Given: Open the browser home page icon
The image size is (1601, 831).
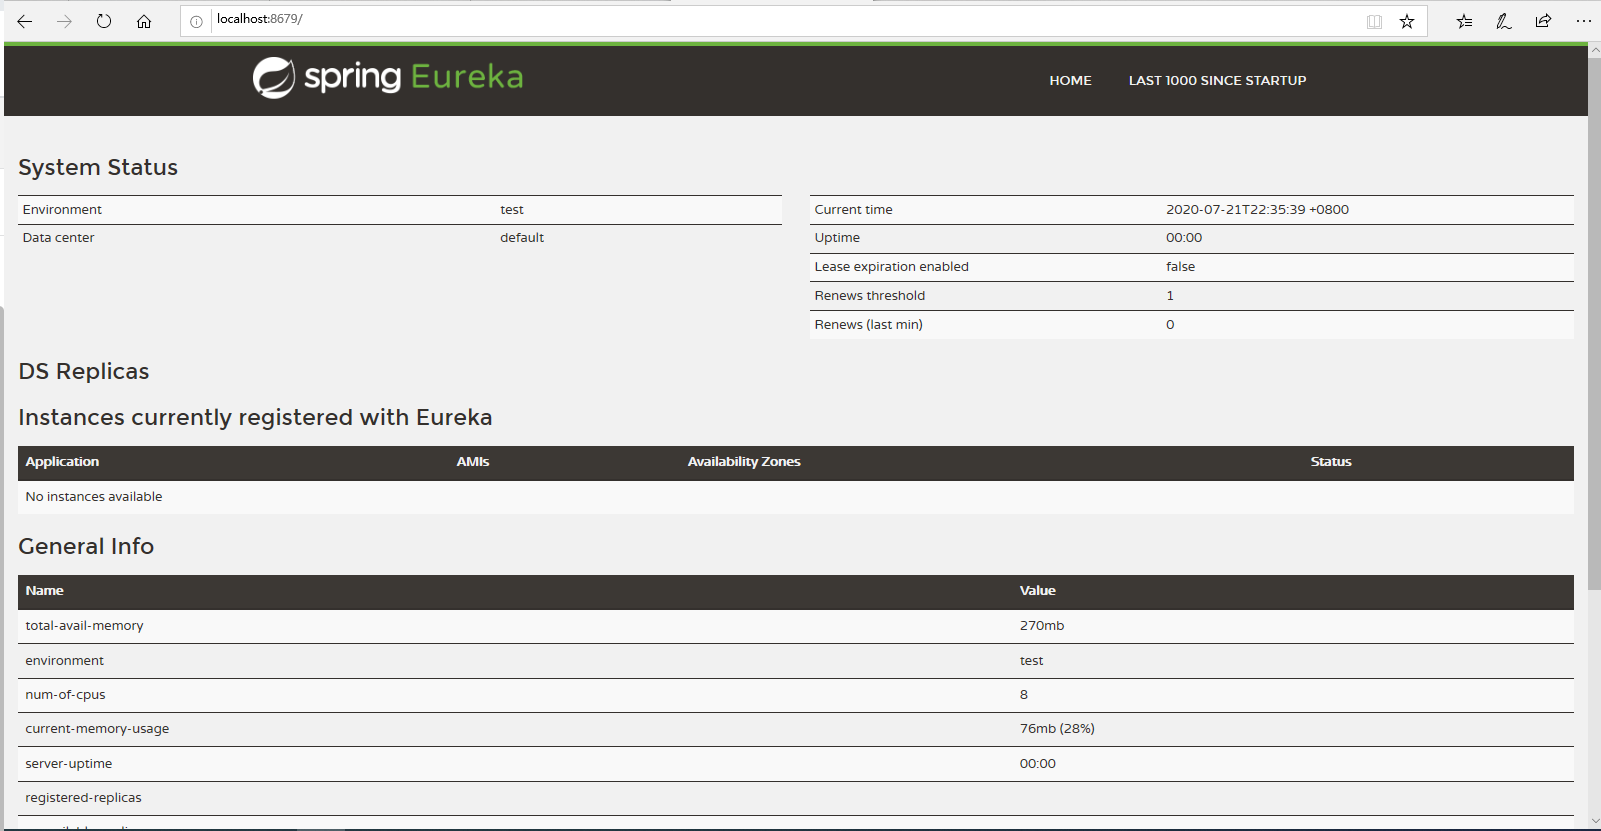Looking at the screenshot, I should click(x=144, y=21).
